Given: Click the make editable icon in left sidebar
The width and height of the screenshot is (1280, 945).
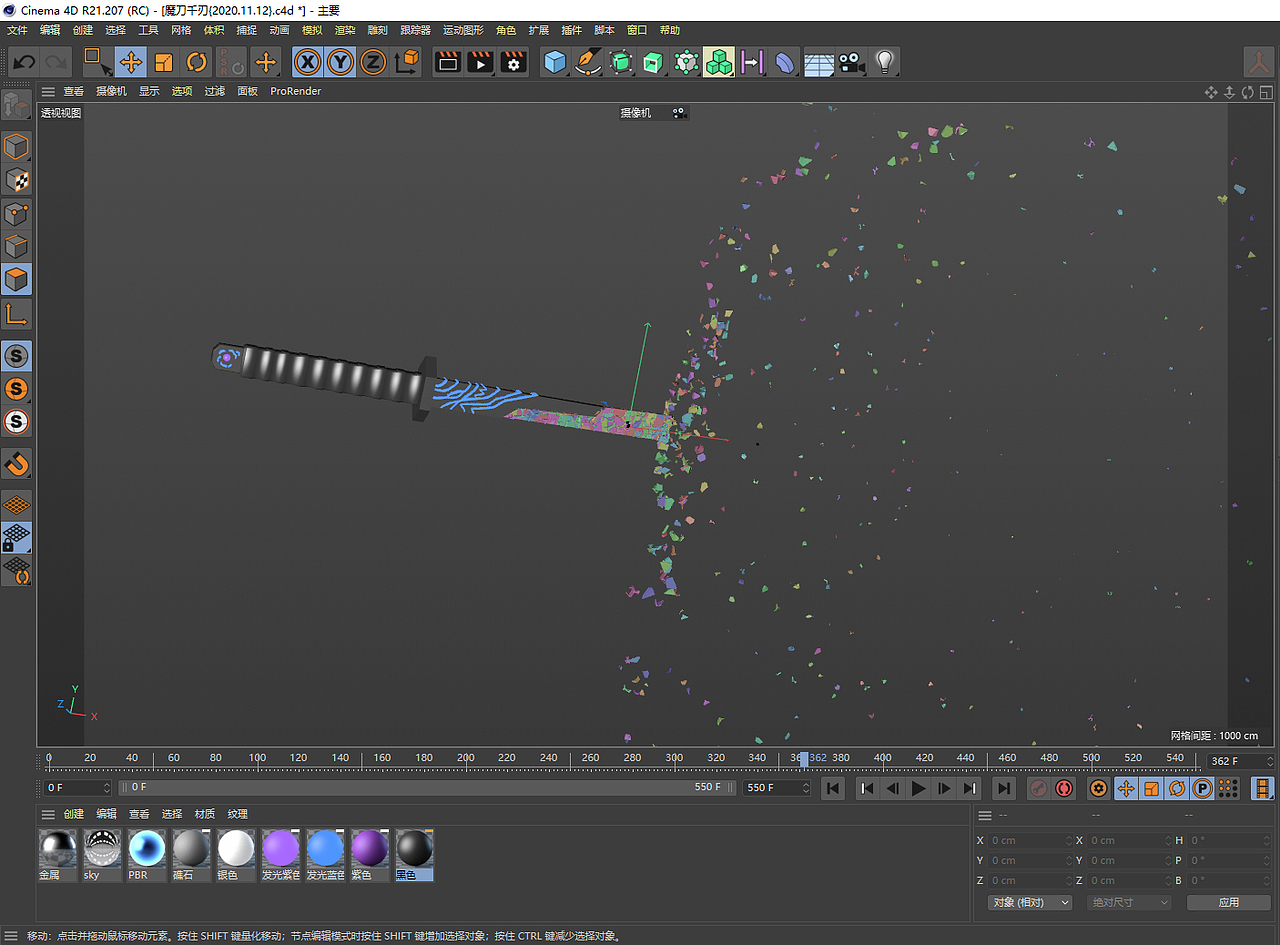Looking at the screenshot, I should 17,105.
